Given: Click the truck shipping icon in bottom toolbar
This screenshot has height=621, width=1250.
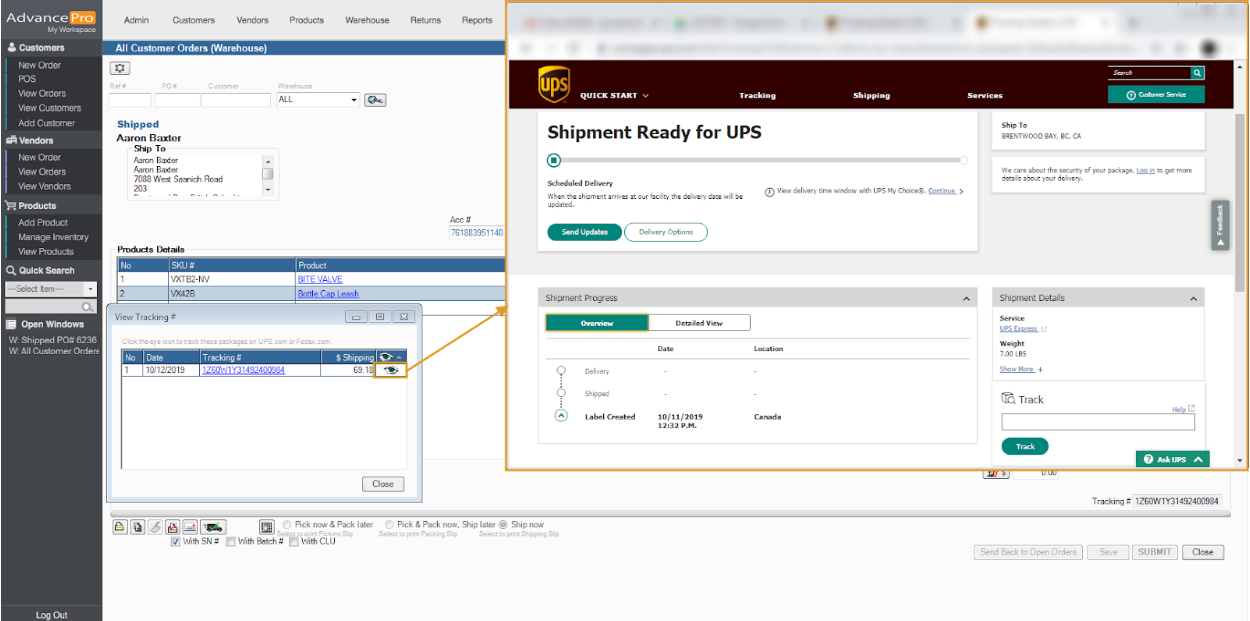Looking at the screenshot, I should coord(213,527).
